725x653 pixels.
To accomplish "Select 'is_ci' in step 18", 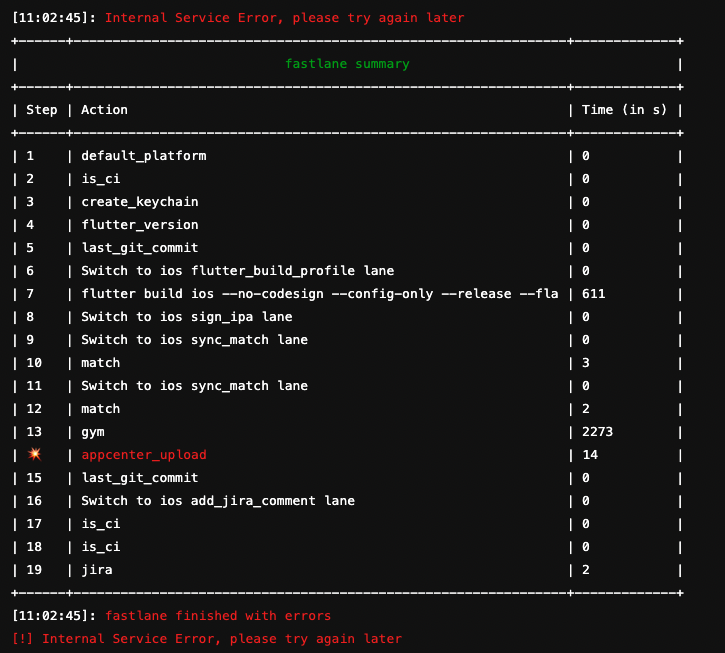I will click(x=101, y=547).
